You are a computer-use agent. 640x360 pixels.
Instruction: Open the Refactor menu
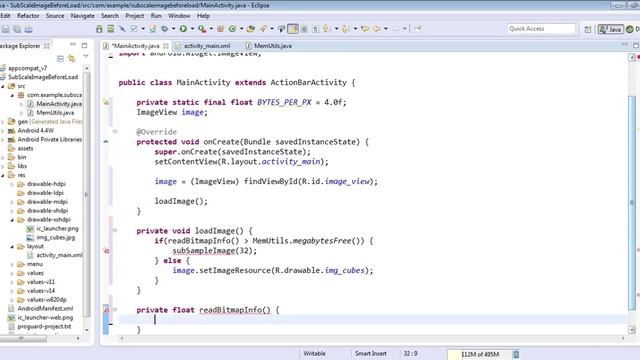28,16
